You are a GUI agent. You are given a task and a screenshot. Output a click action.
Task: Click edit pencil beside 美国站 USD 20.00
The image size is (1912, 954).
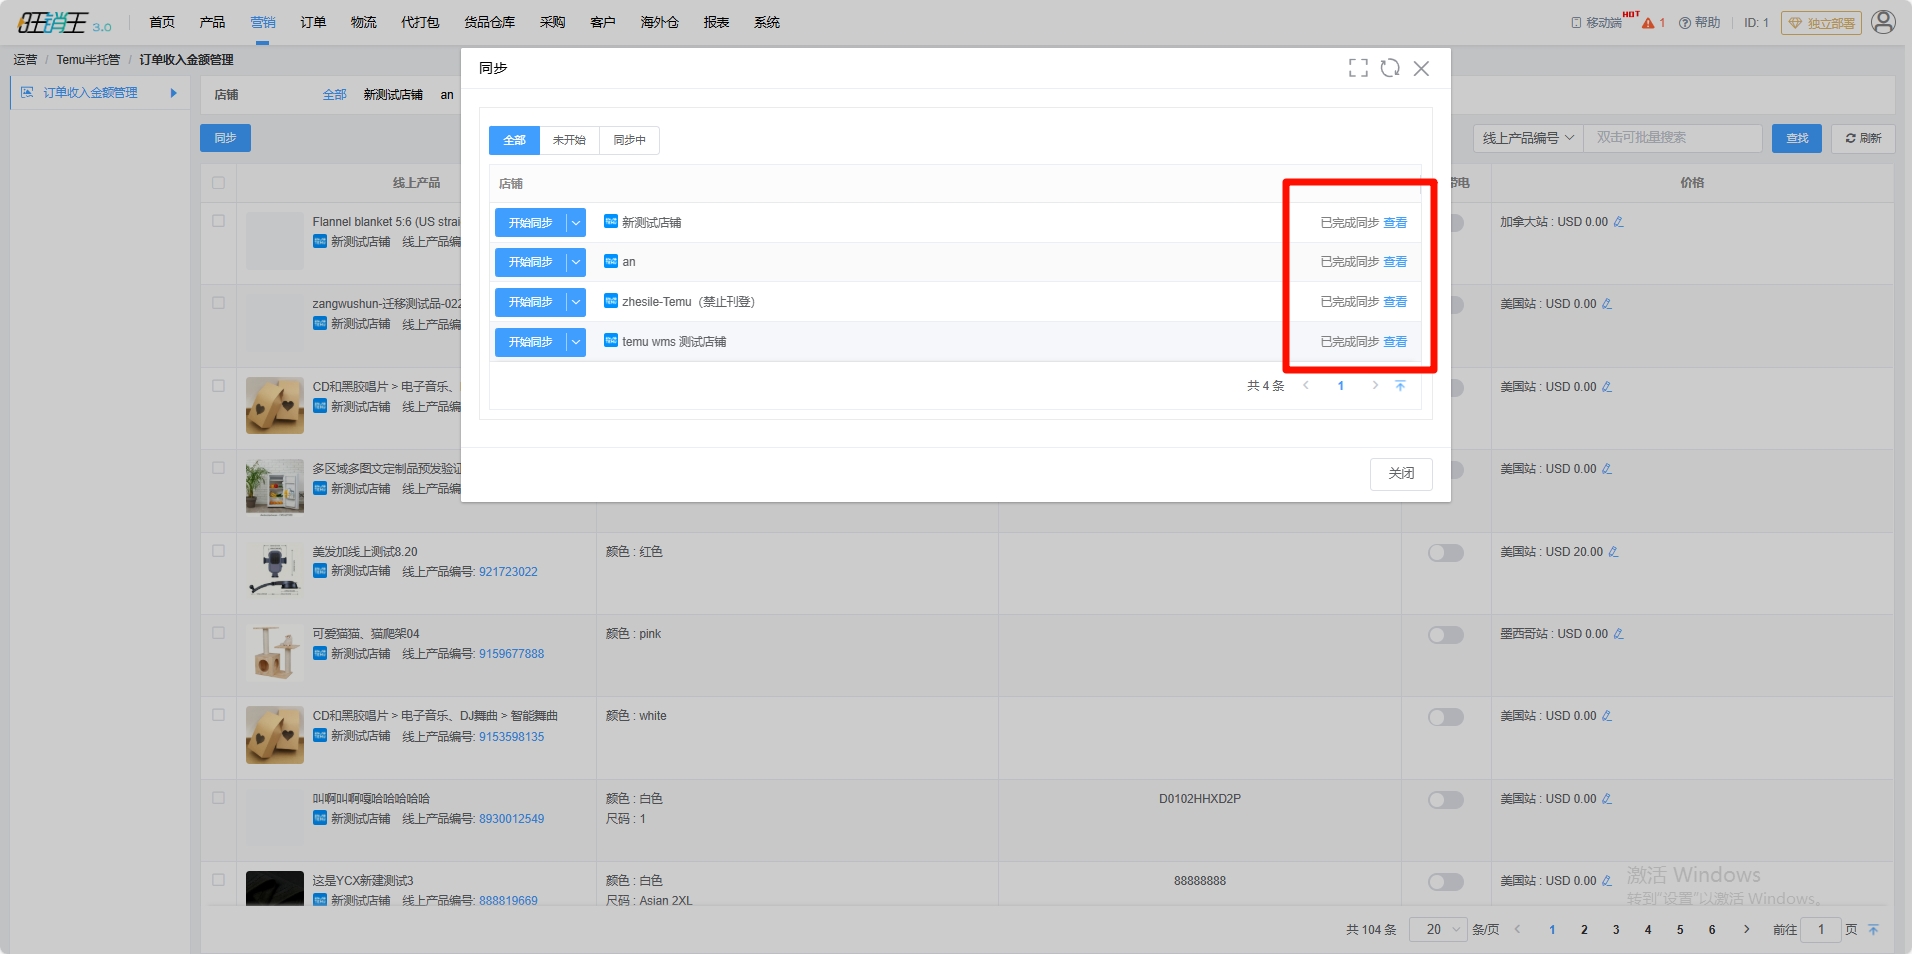tap(1613, 552)
